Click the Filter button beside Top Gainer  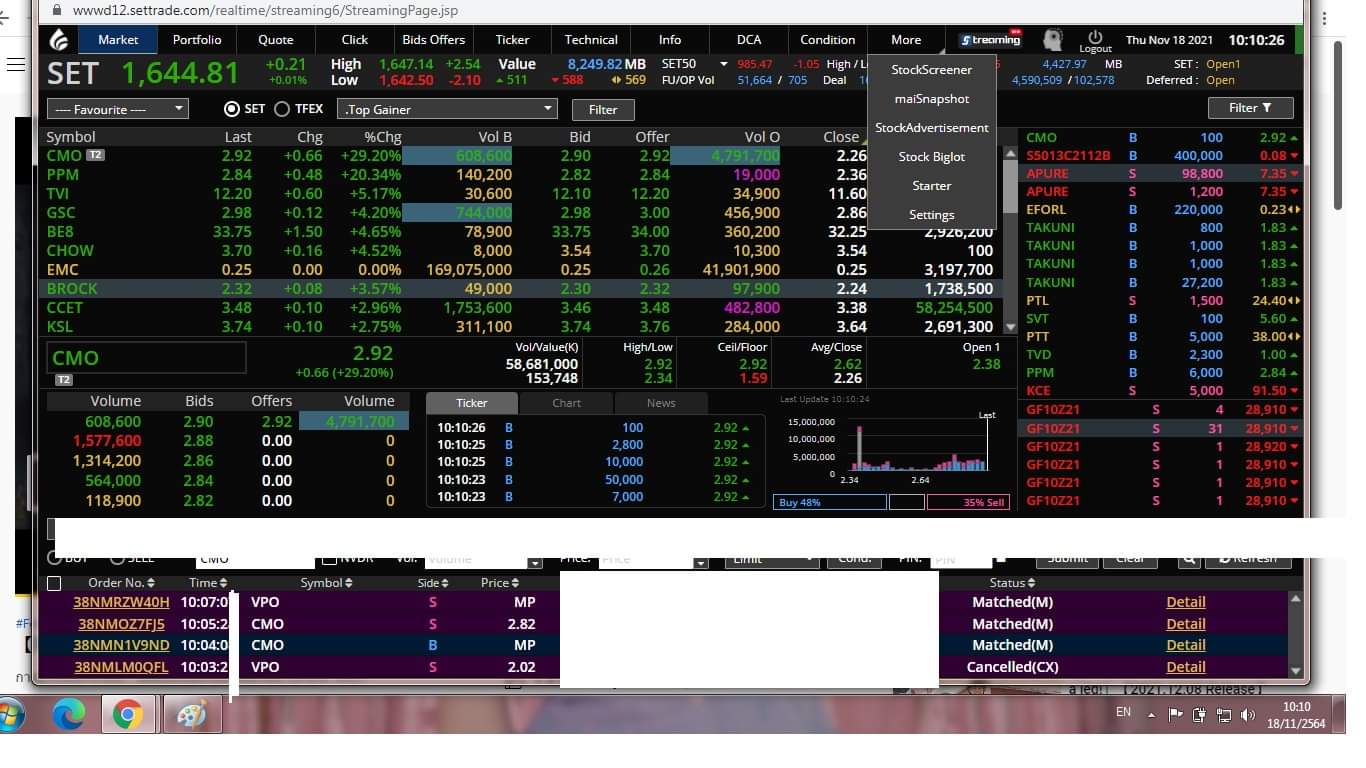pos(603,109)
